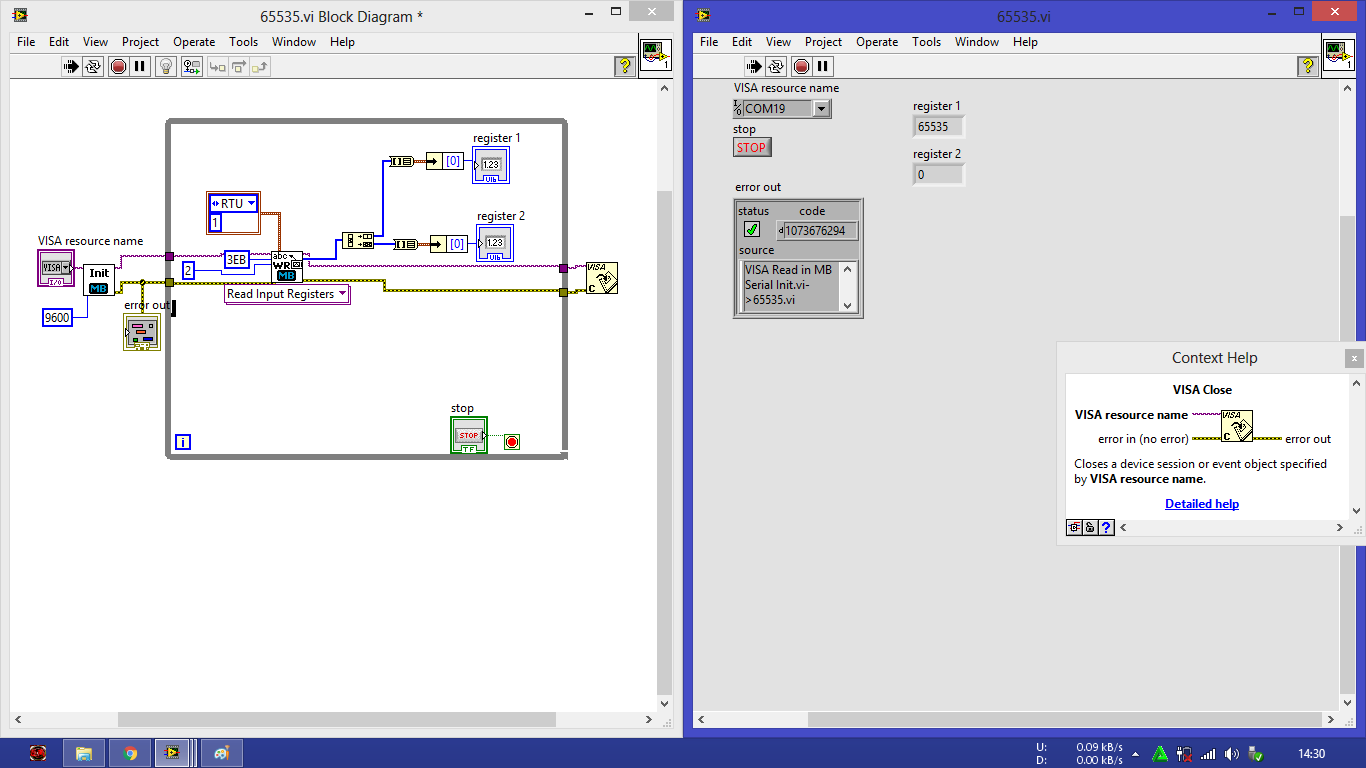The height and width of the screenshot is (768, 1366).
Task: Click register 2 indicator showing 0
Action: (x=938, y=174)
